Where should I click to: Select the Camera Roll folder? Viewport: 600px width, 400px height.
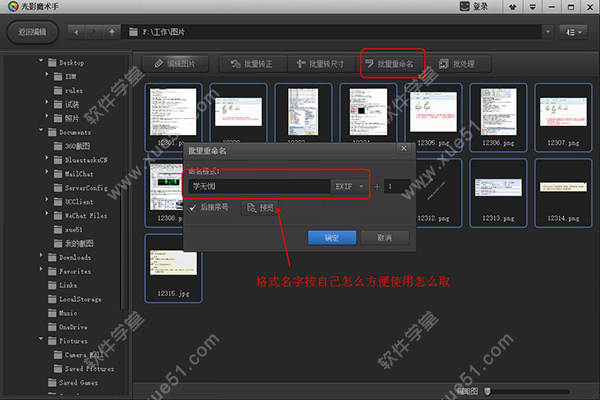click(x=79, y=355)
